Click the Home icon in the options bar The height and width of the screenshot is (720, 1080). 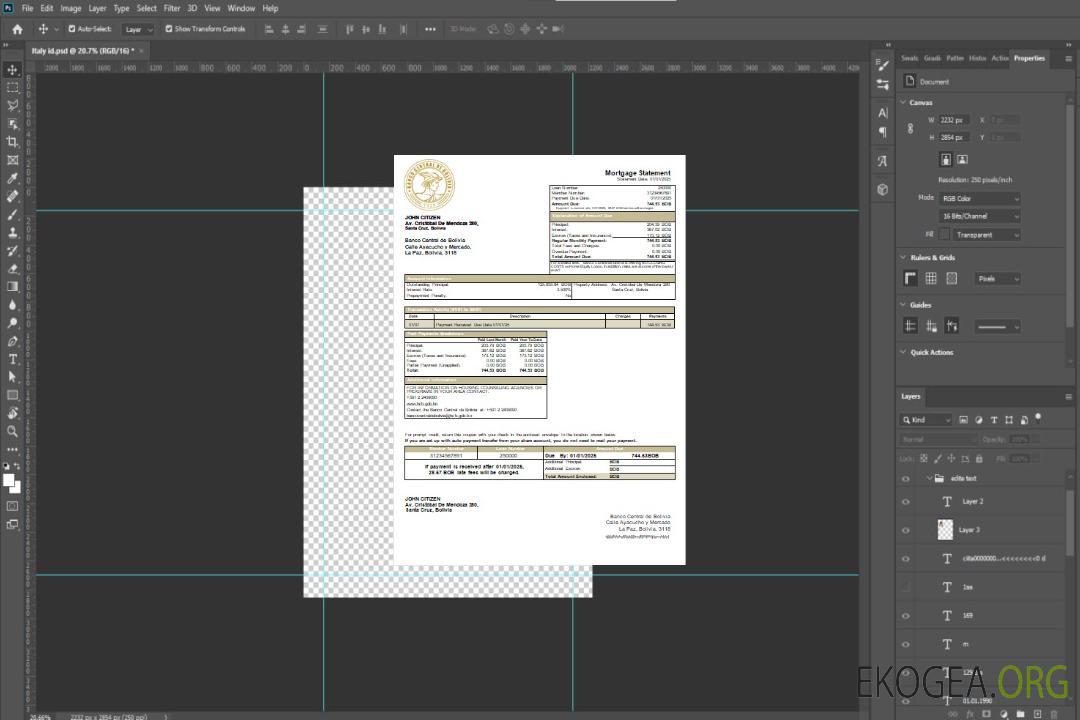coord(17,29)
